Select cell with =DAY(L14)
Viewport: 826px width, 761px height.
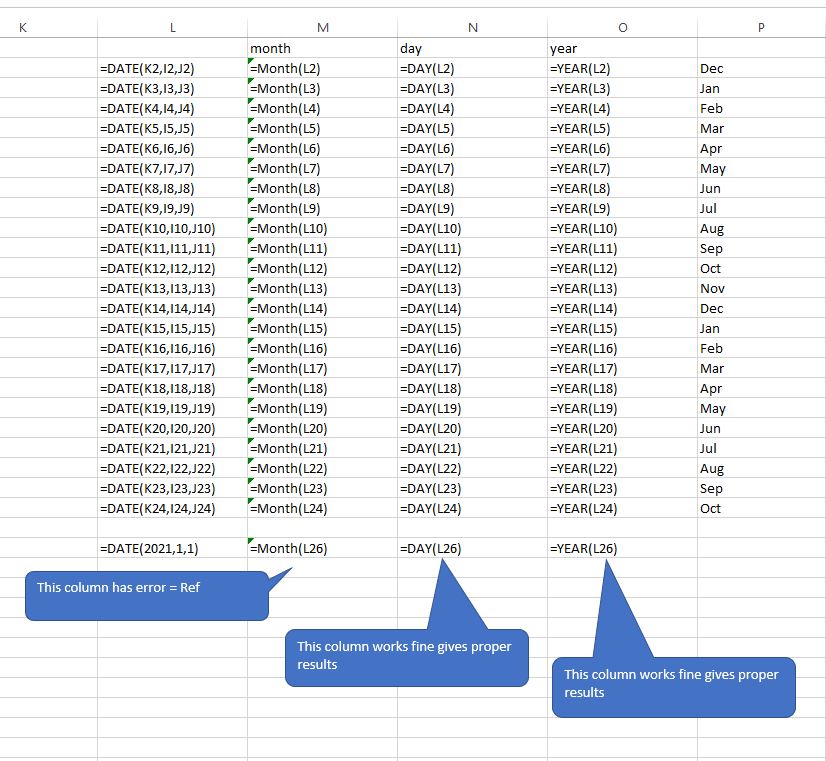[x=473, y=309]
